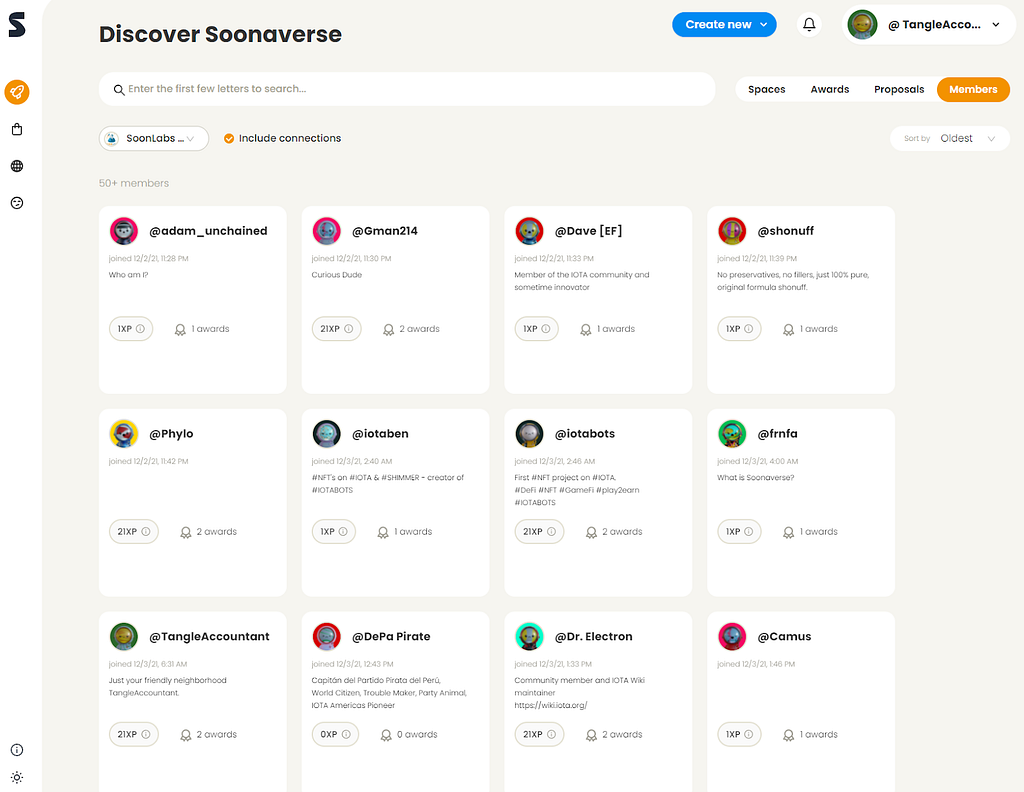Focus the search input field
The width and height of the screenshot is (1024, 792).
407,89
